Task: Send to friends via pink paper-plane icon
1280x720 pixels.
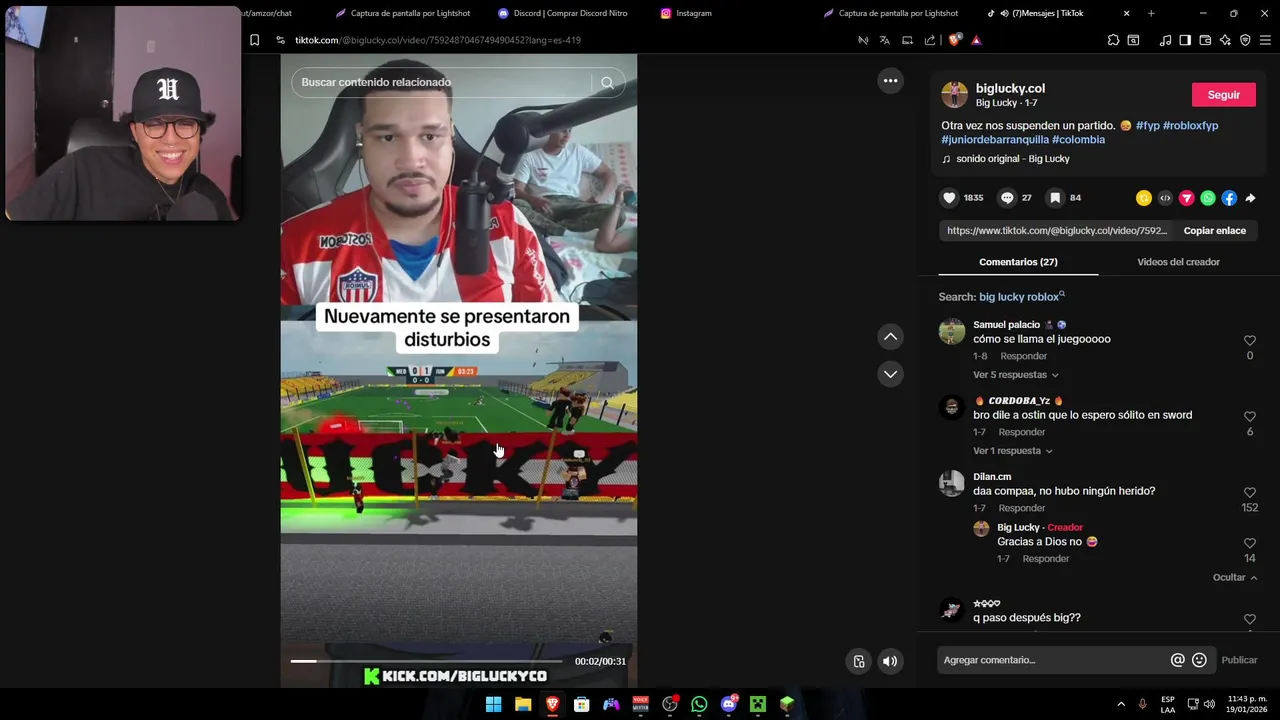Action: 1187,198
